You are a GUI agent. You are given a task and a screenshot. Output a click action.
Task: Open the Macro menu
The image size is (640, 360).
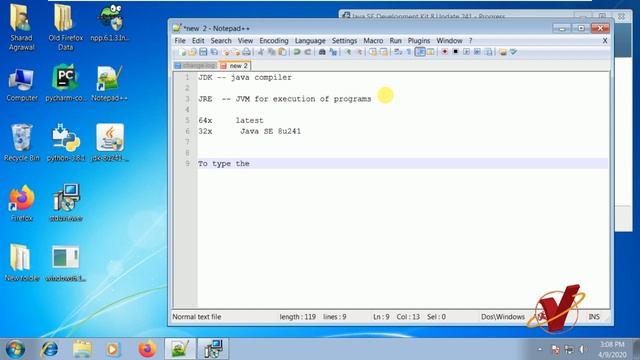373,40
